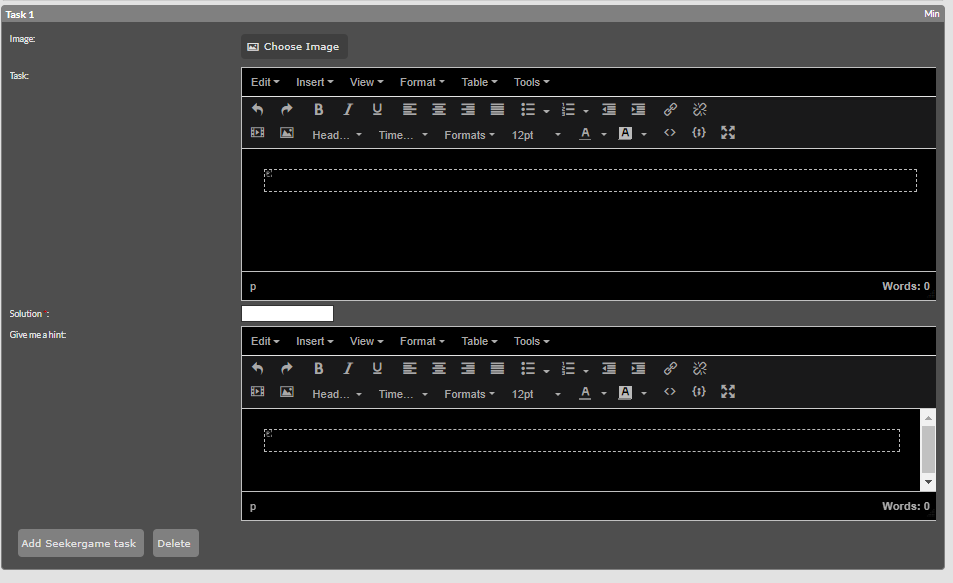Click the text color swatch in Task editor
This screenshot has height=583, width=953.
click(x=586, y=134)
